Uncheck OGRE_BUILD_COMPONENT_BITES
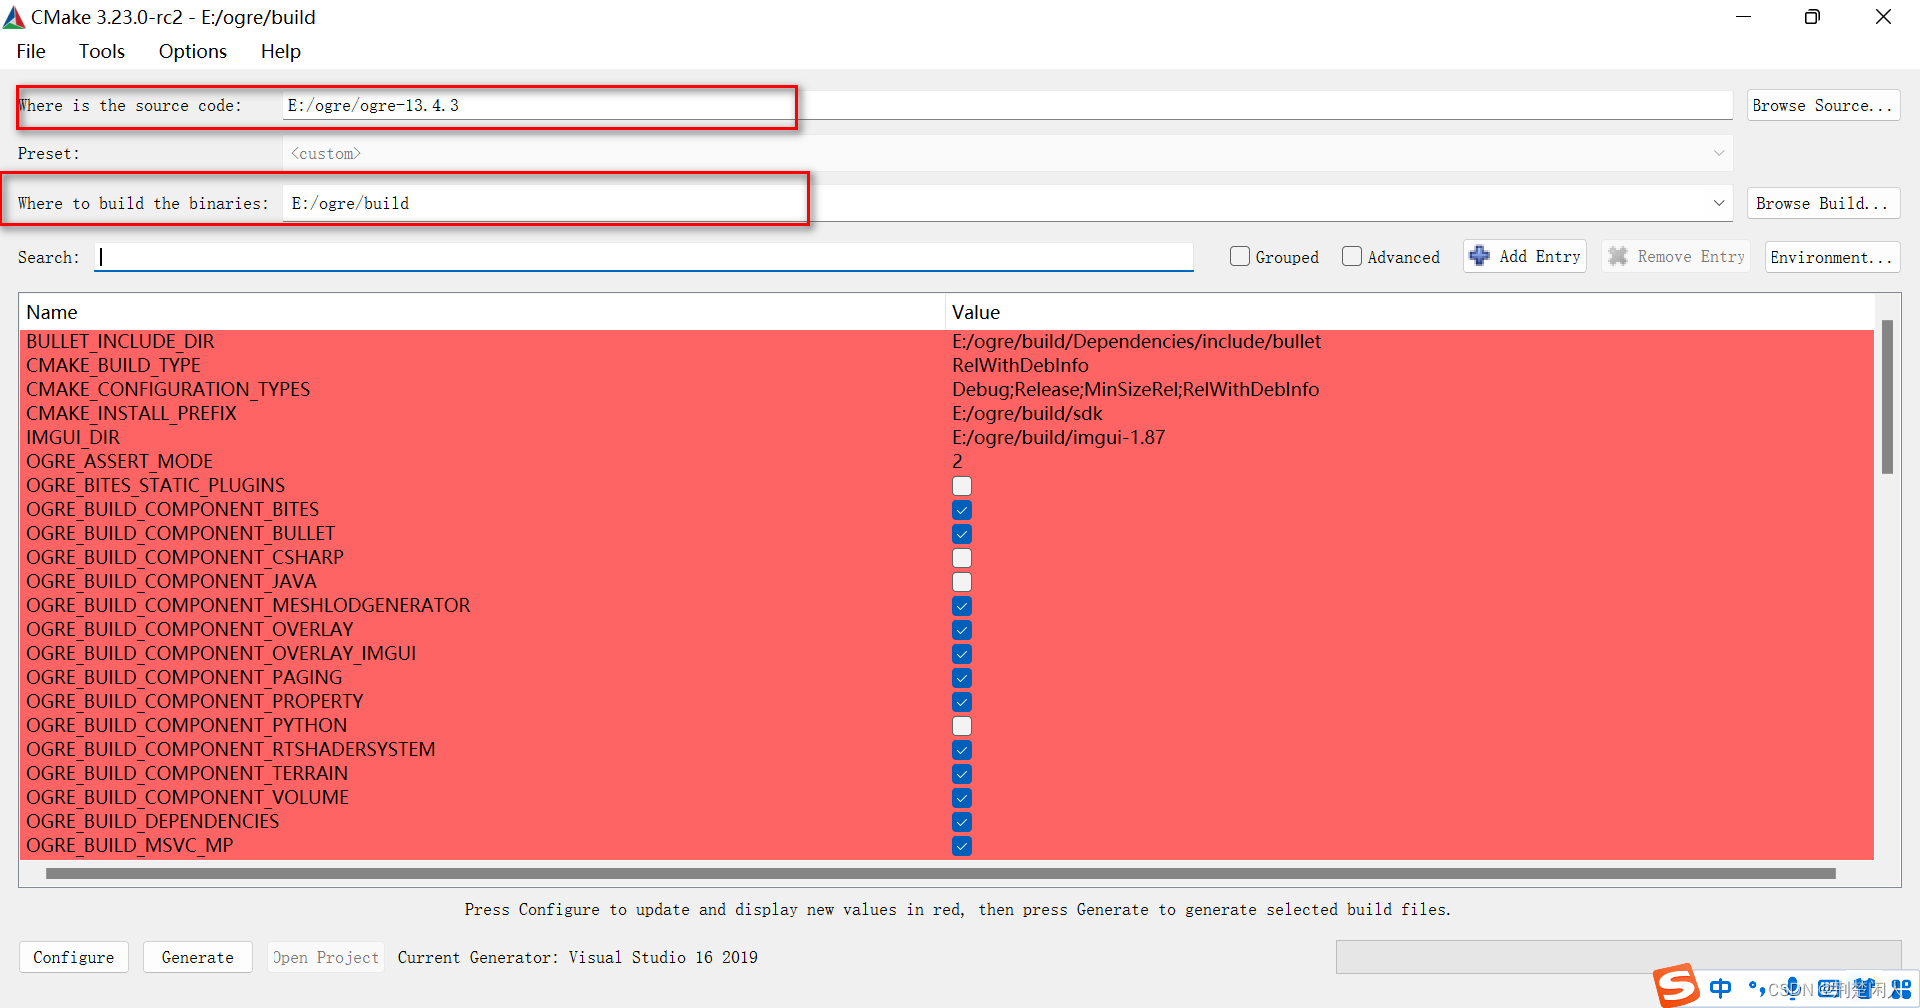The height and width of the screenshot is (1008, 1920). [x=962, y=510]
